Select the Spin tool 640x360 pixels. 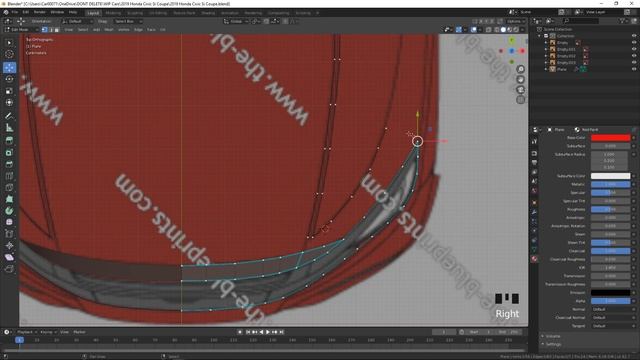[x=9, y=211]
